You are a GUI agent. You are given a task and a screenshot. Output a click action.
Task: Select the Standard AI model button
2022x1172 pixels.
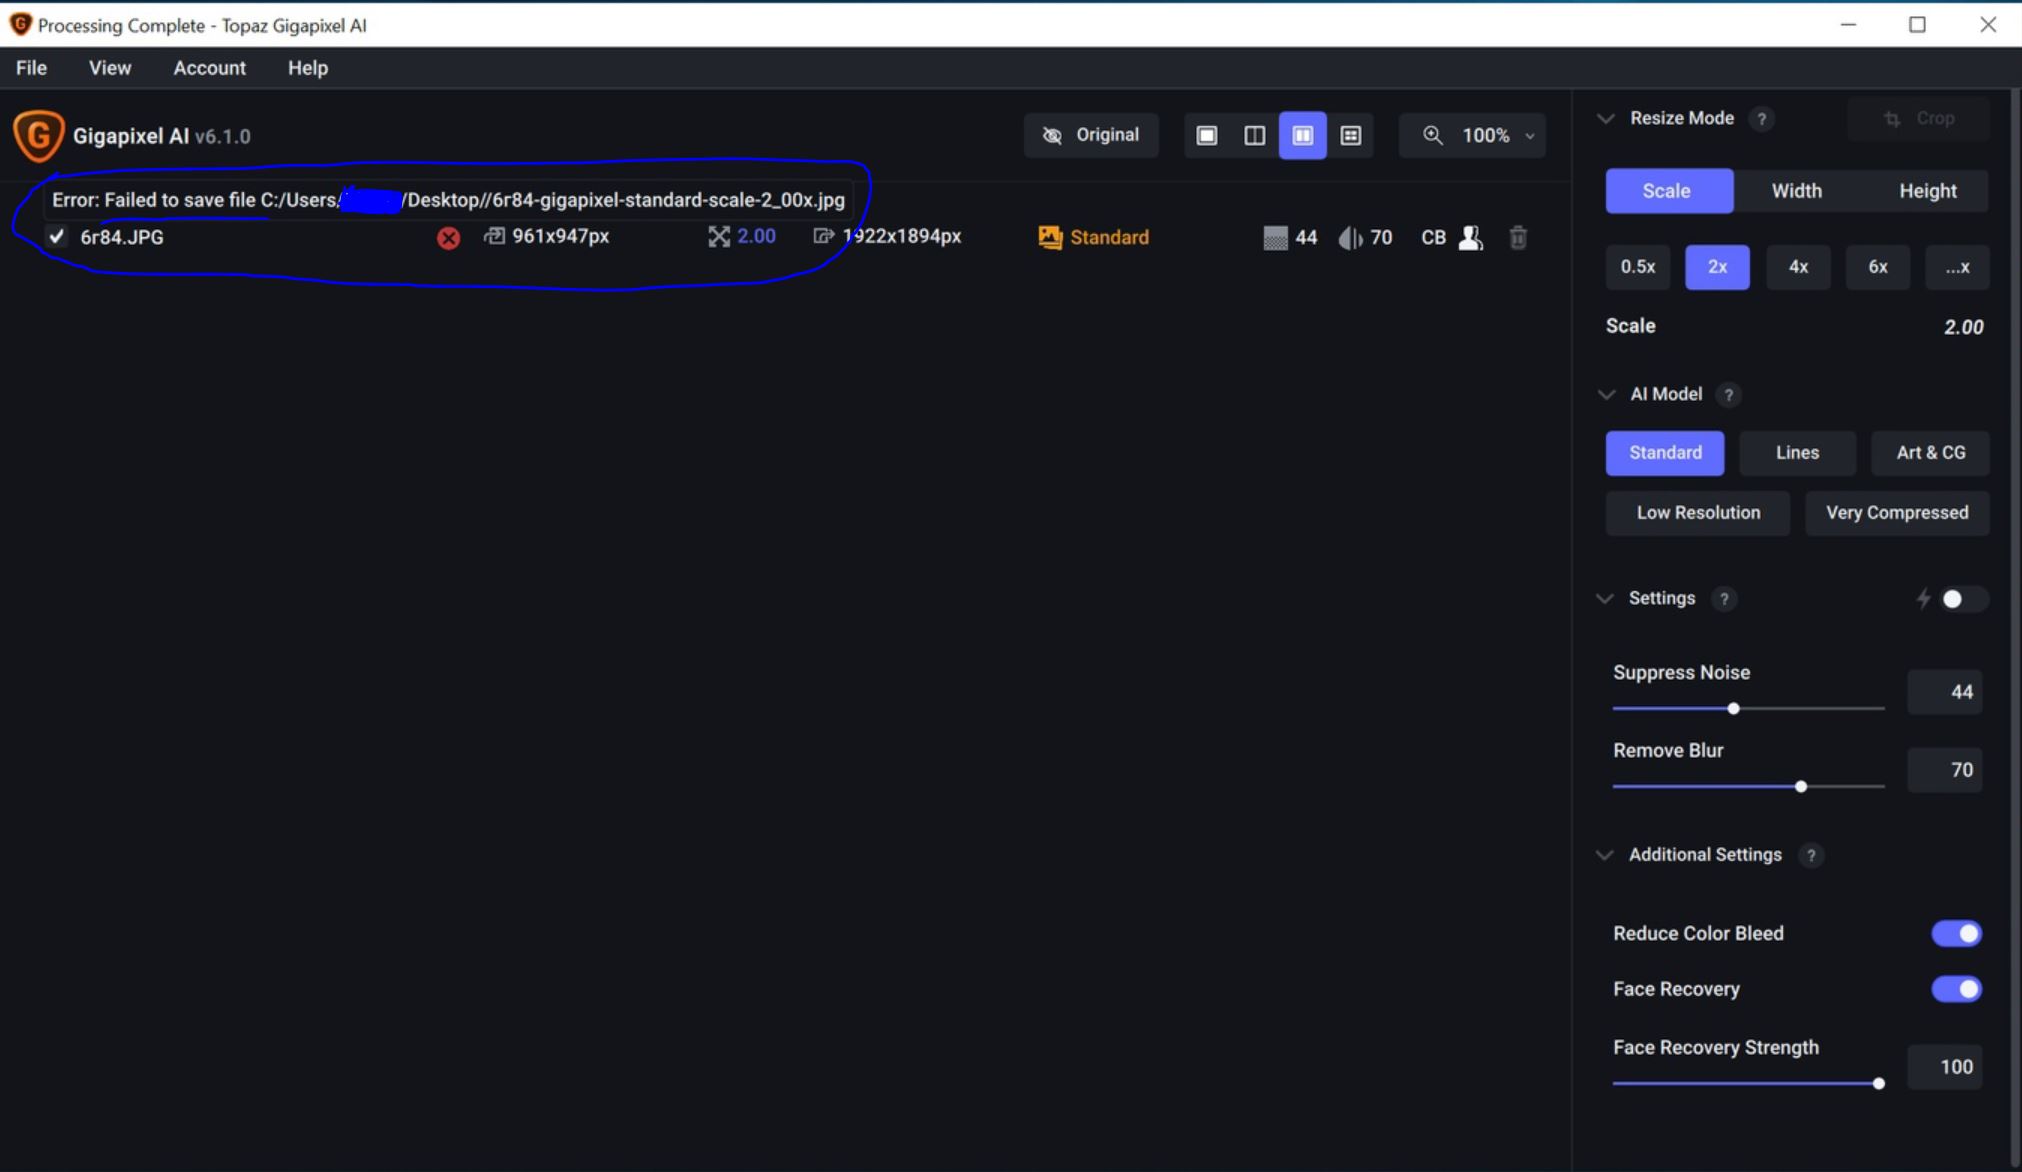click(x=1665, y=453)
